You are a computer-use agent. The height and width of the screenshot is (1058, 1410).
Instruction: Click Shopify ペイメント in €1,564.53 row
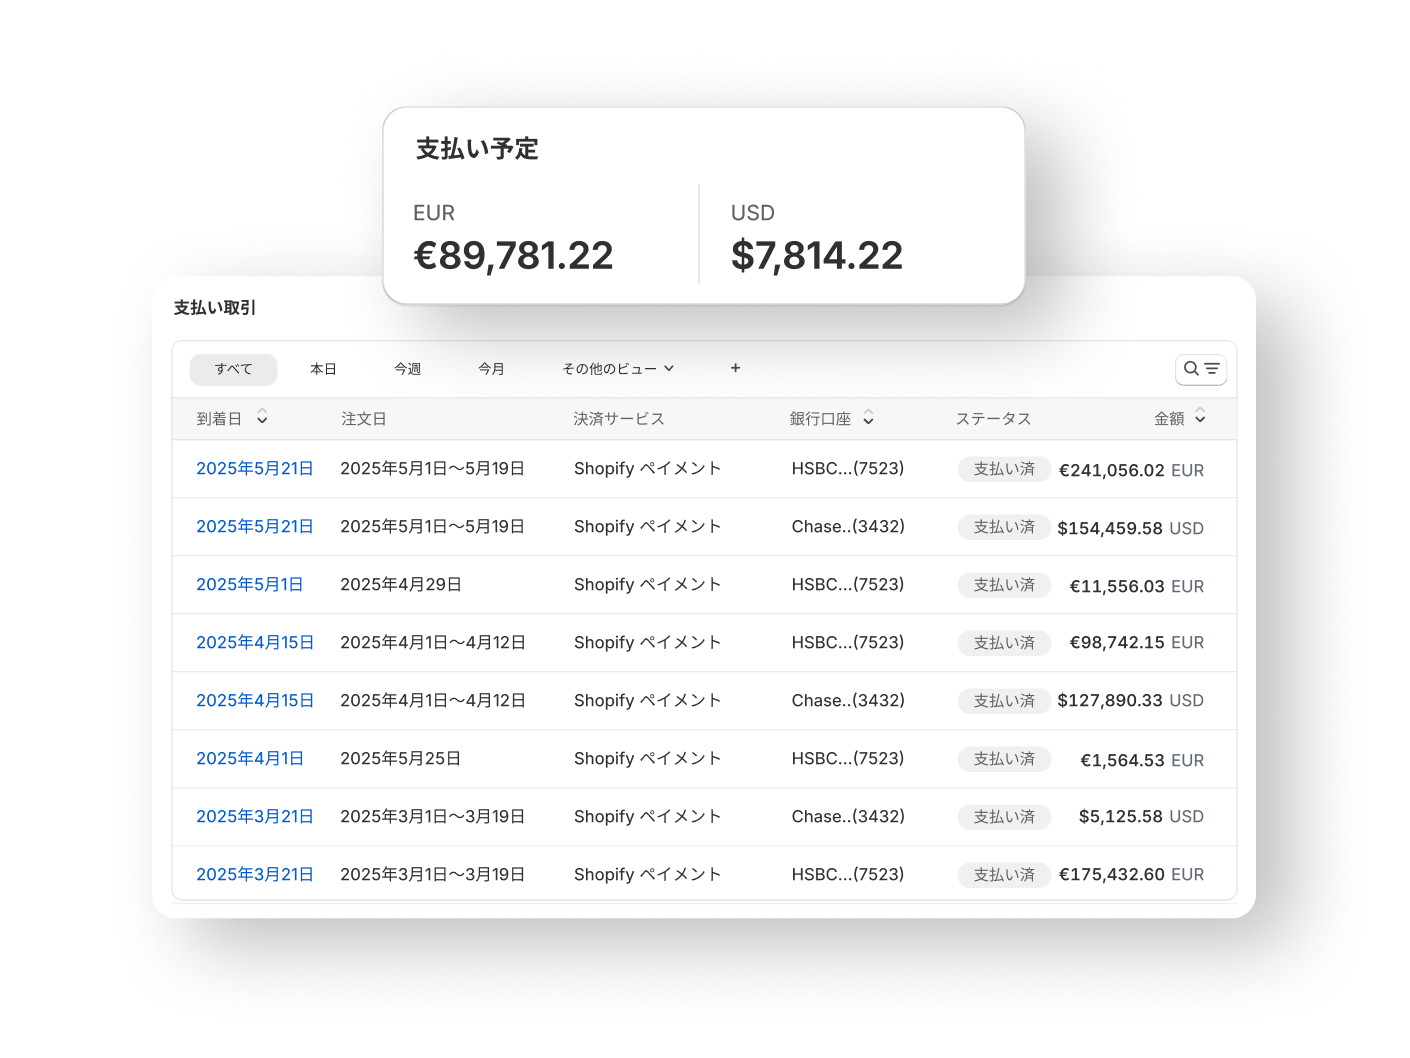pos(647,759)
